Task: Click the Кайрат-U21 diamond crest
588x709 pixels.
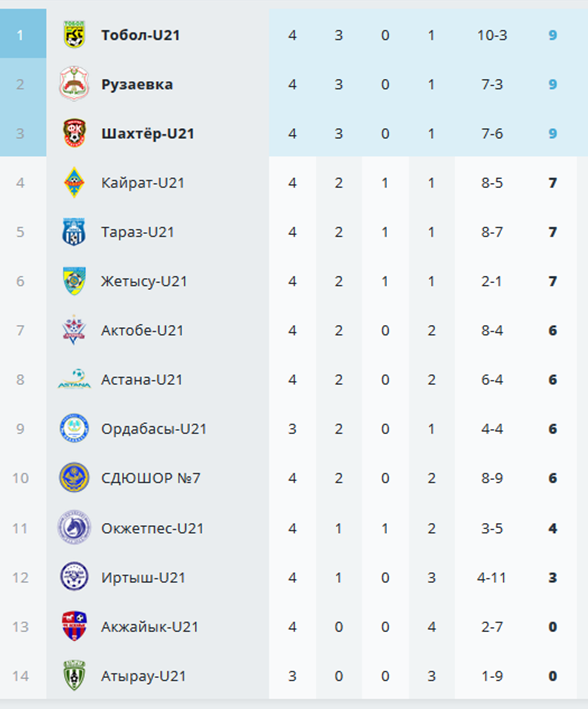Action: click(74, 183)
